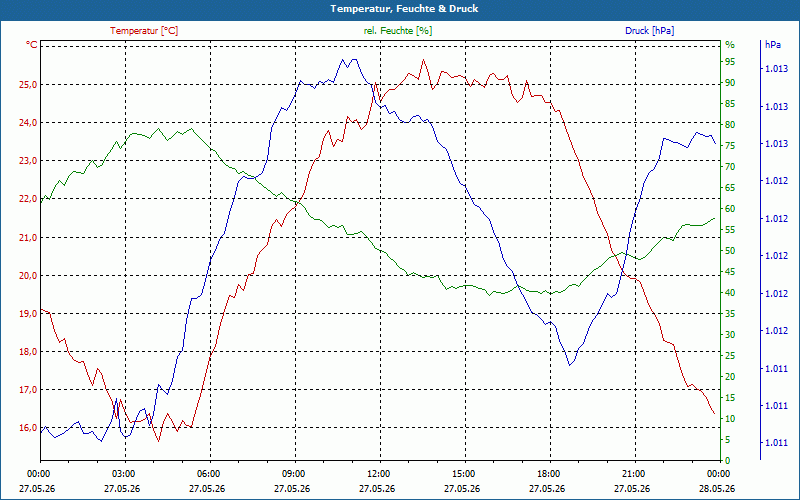The width and height of the screenshot is (800, 500).
Task: Click the "40" humidity axis value
Action: 730,293
